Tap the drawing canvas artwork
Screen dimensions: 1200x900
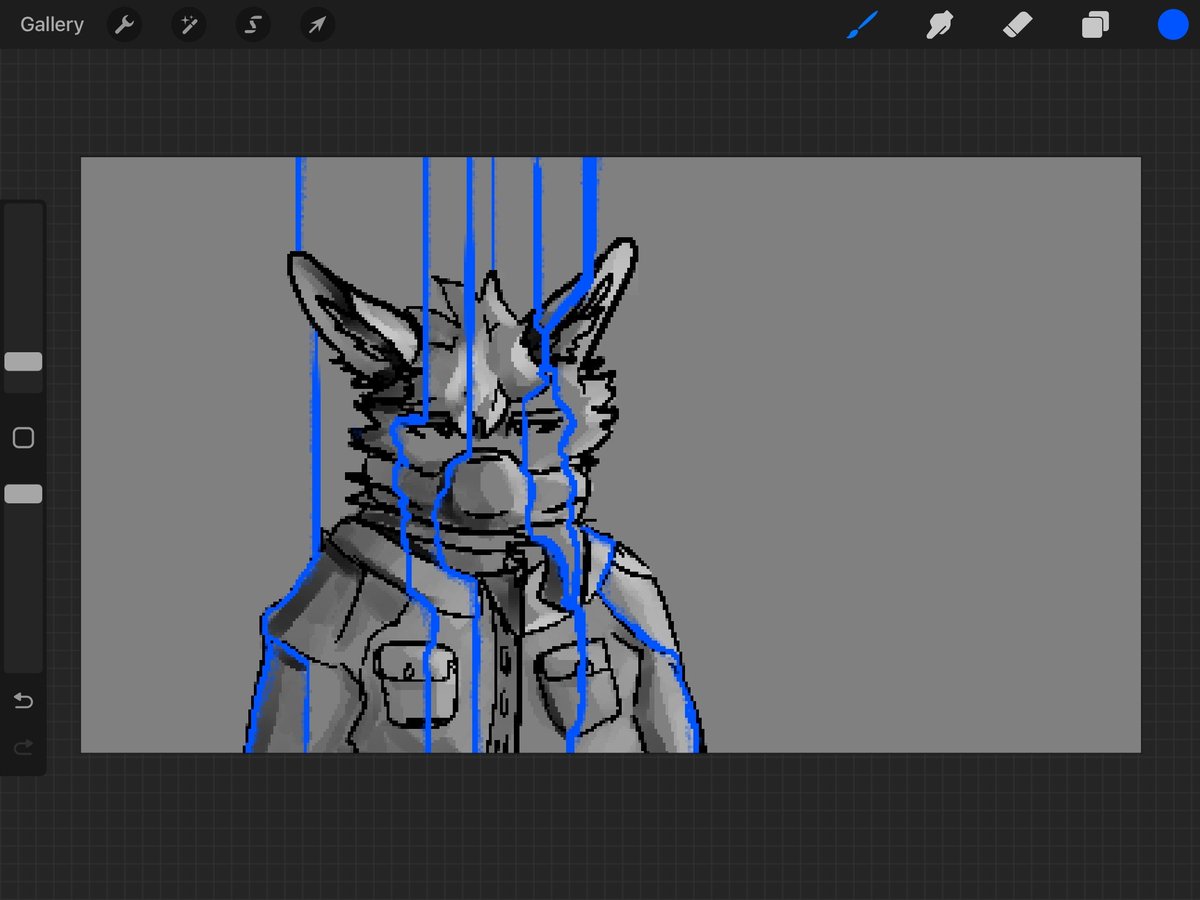click(610, 455)
